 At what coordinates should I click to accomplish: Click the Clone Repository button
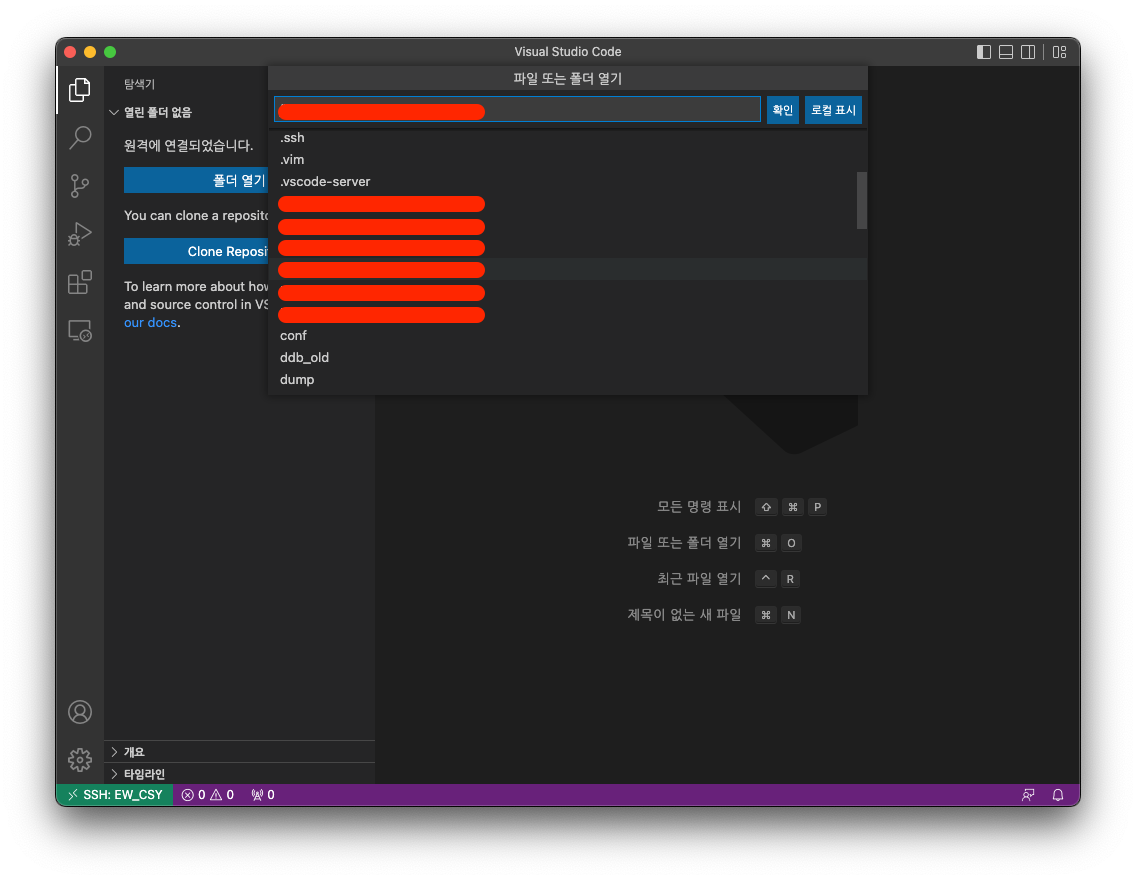pyautogui.click(x=196, y=251)
